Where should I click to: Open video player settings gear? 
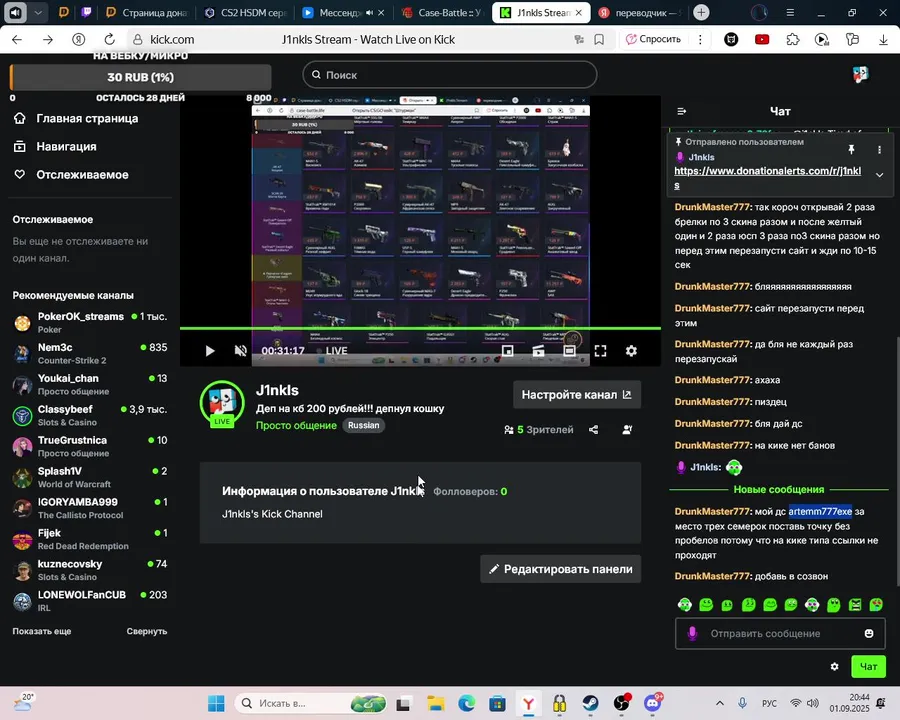tap(631, 350)
